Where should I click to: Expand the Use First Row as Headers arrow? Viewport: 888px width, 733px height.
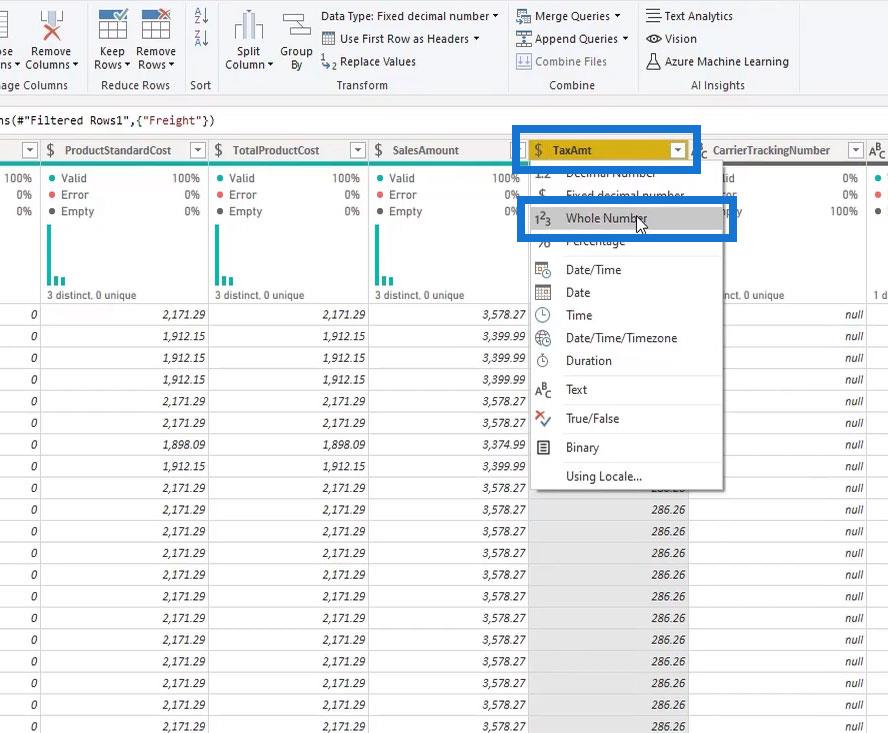(476, 39)
